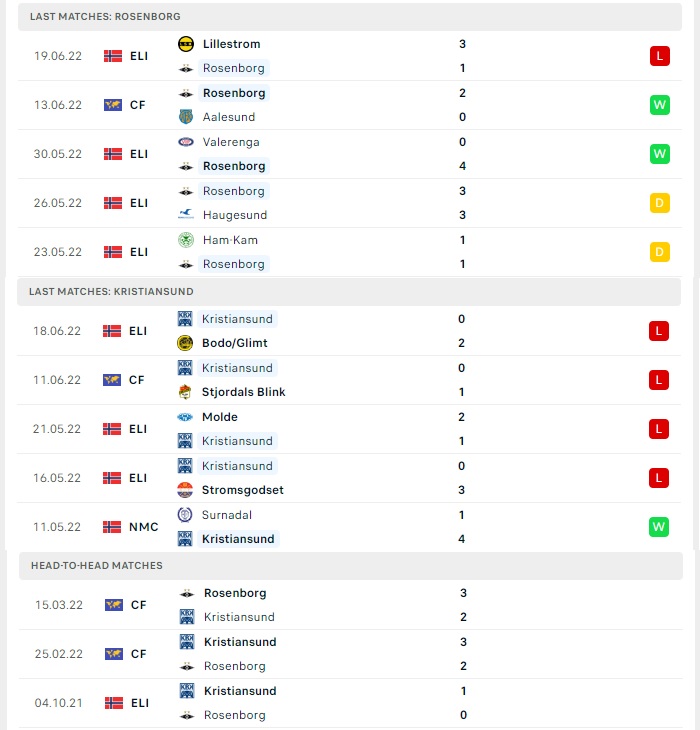Click the Valerenga team logo

click(x=186, y=142)
